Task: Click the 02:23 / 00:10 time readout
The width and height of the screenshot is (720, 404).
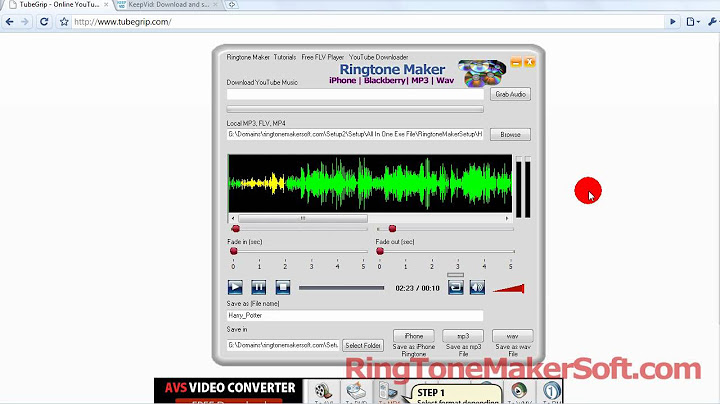Action: 417,288
